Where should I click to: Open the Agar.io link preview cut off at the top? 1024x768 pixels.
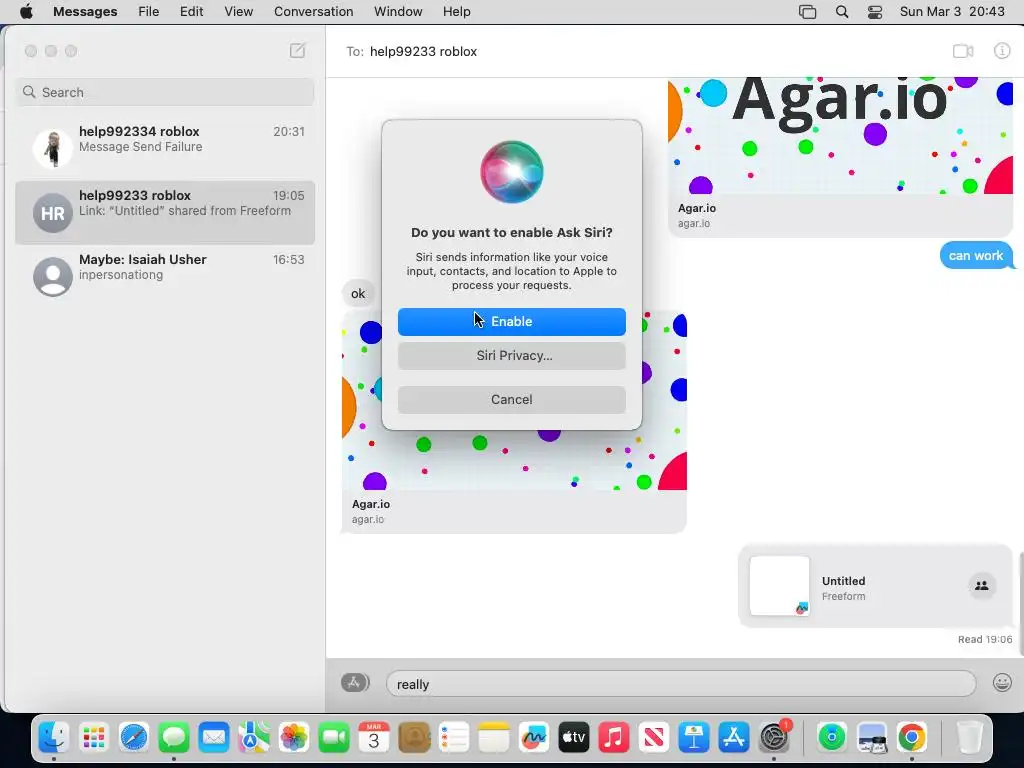(840, 157)
